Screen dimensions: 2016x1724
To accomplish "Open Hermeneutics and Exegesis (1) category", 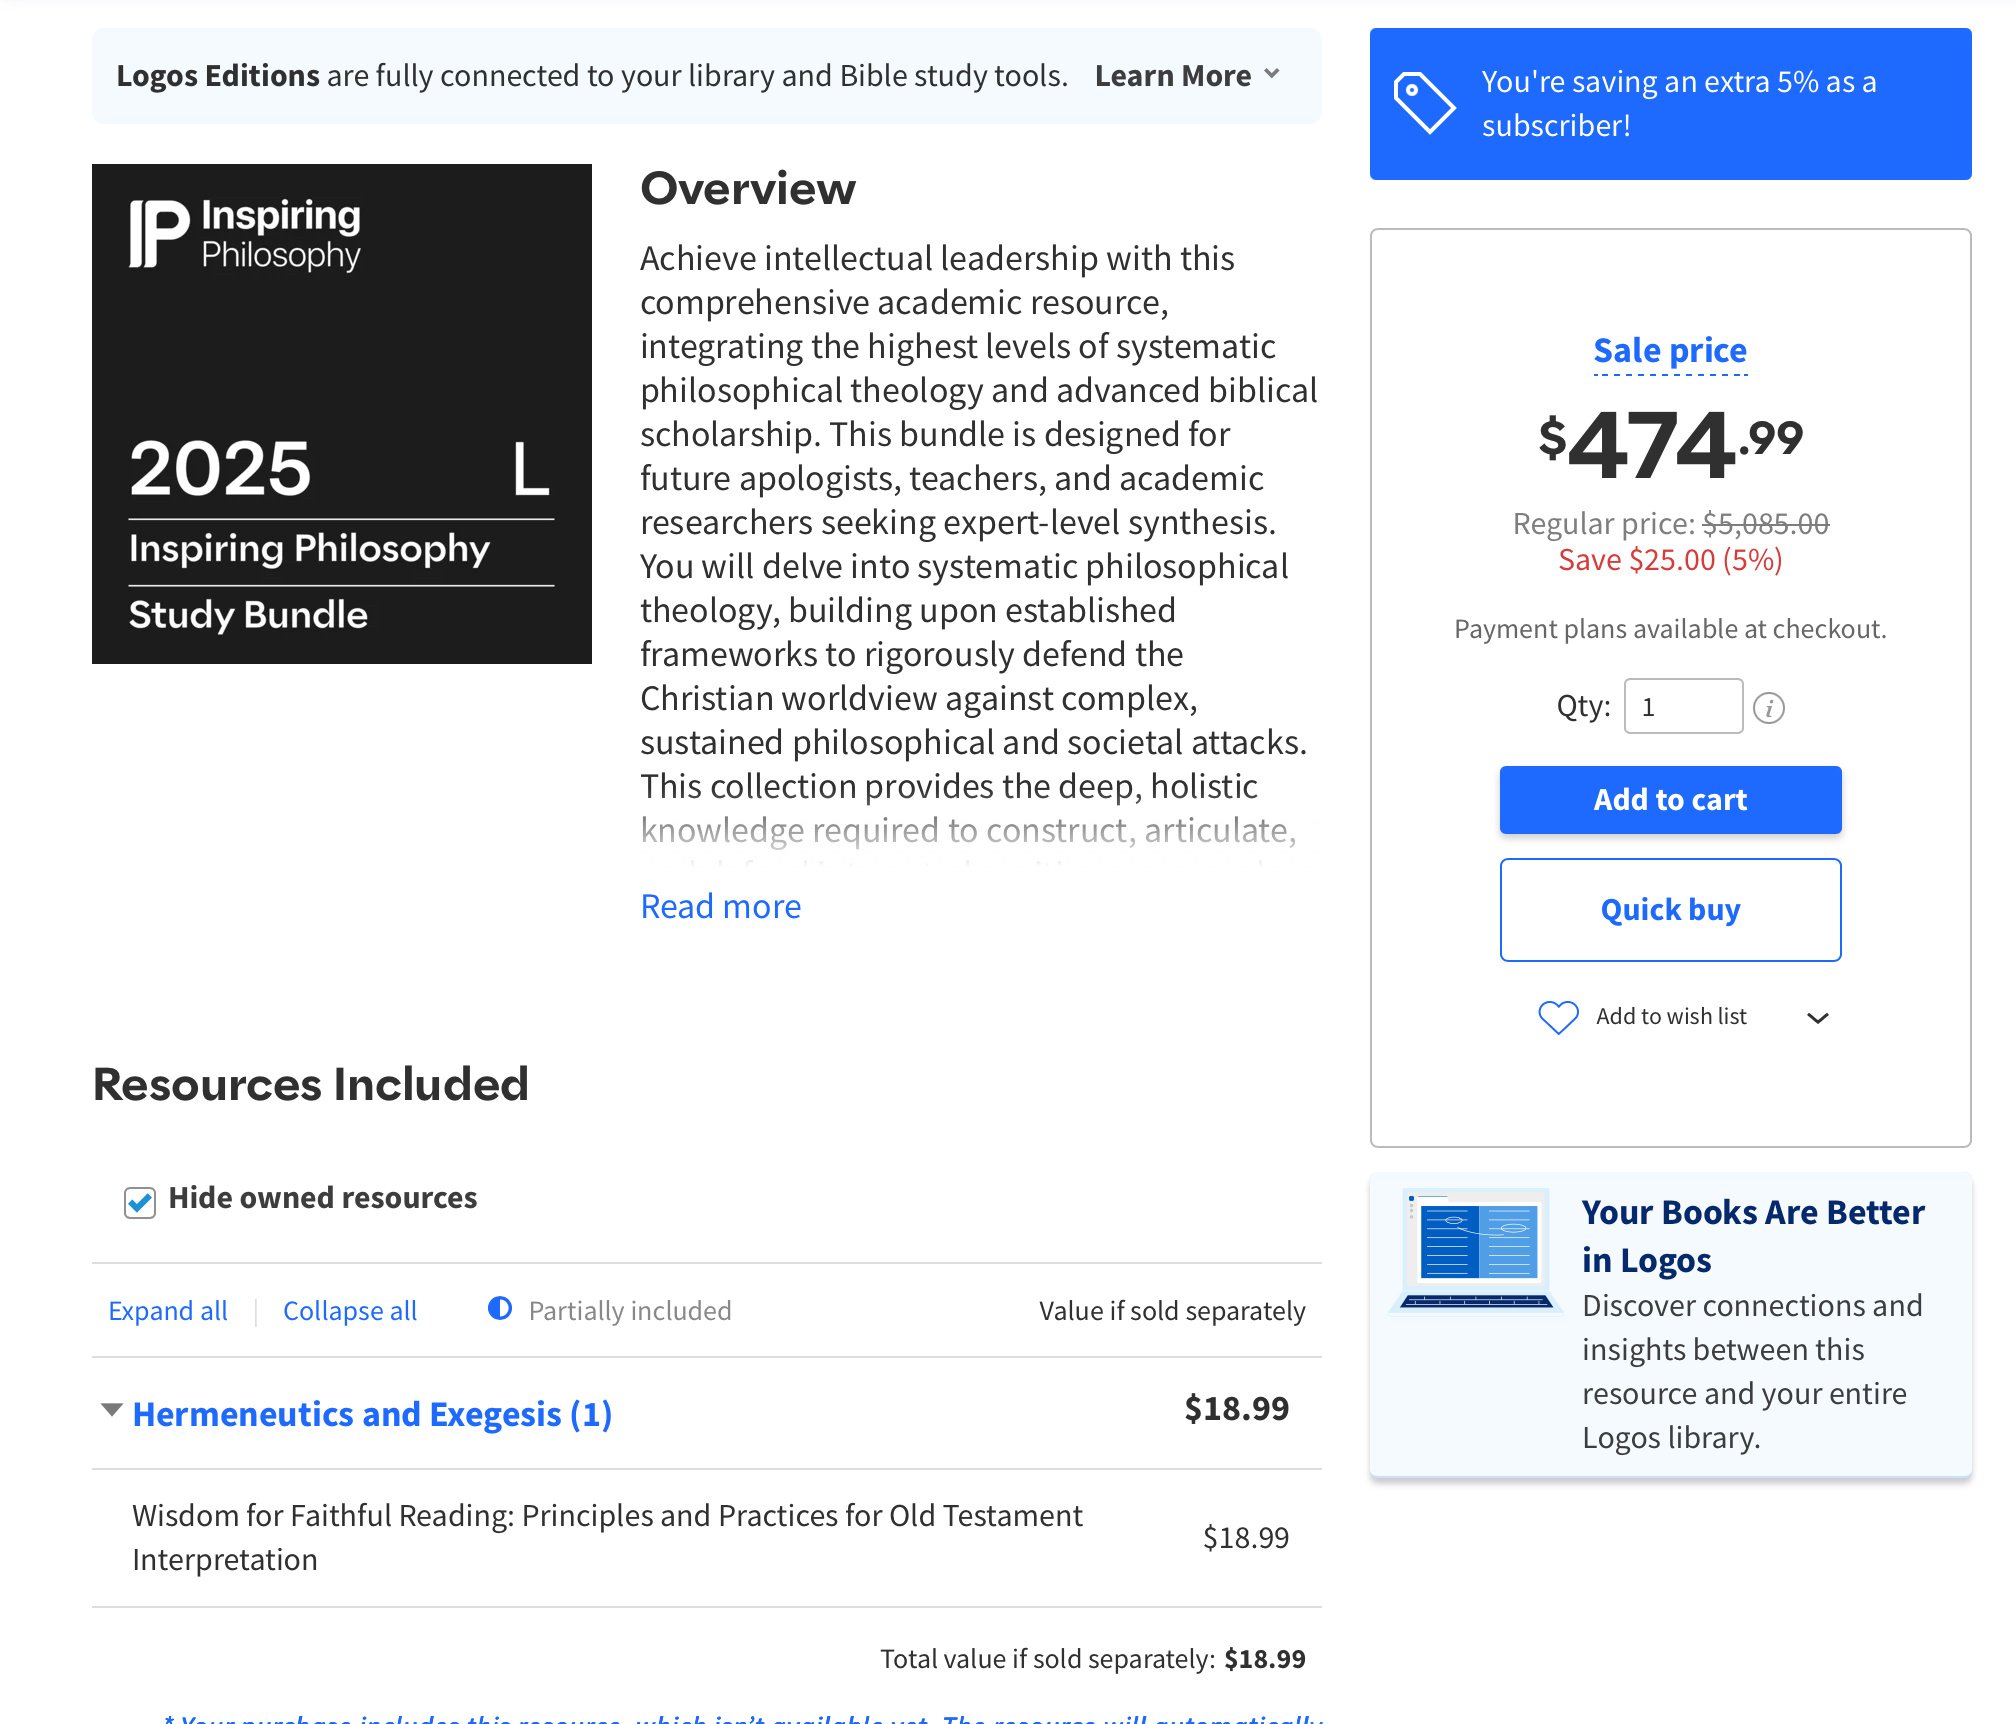I will coord(372,1414).
